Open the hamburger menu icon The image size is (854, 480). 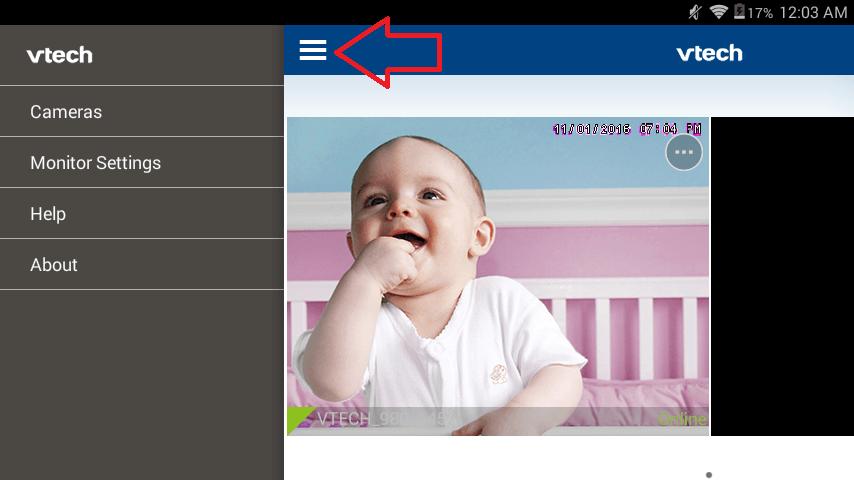click(313, 50)
